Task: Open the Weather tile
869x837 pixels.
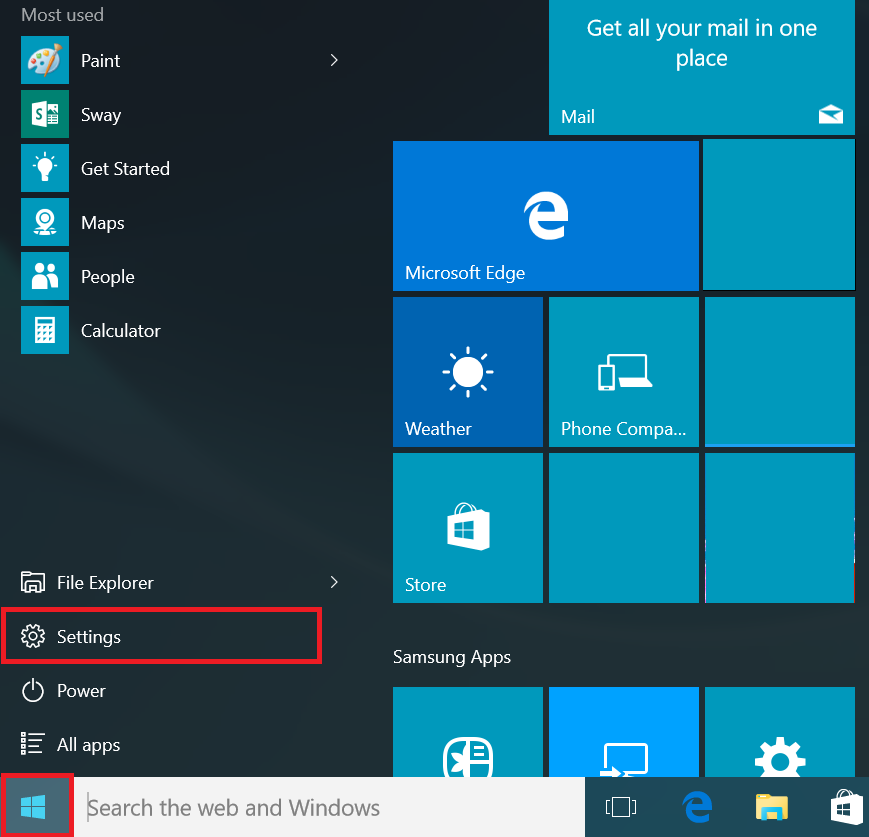Action: (468, 371)
